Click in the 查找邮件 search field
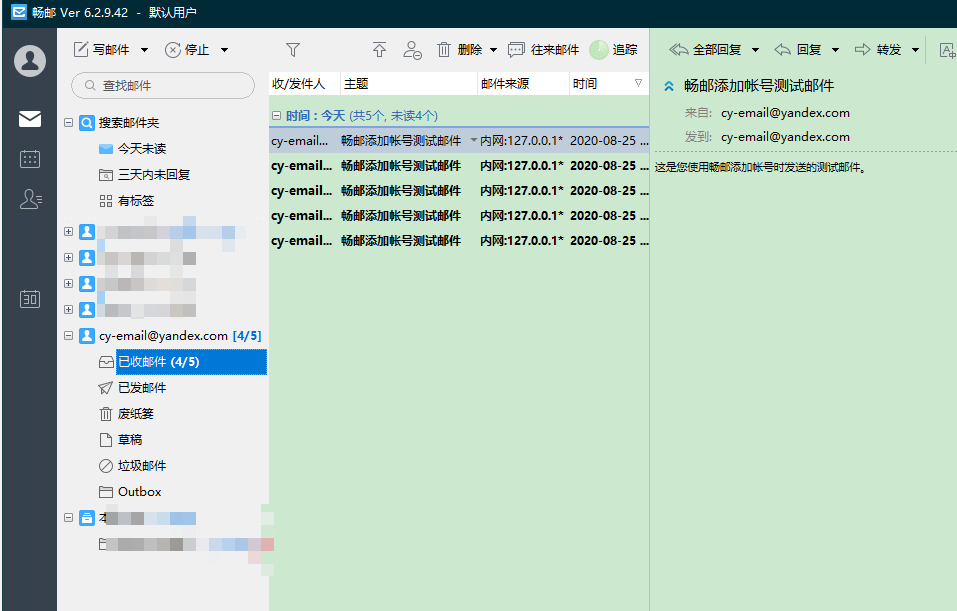Viewport: 957px width, 611px height. [x=163, y=85]
